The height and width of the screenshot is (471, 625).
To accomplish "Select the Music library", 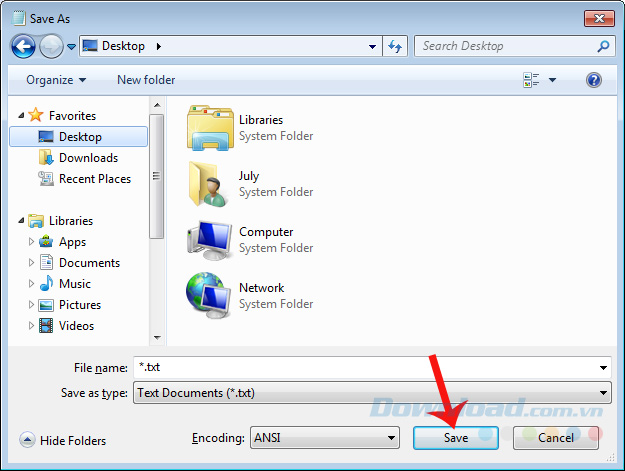I will 75,284.
